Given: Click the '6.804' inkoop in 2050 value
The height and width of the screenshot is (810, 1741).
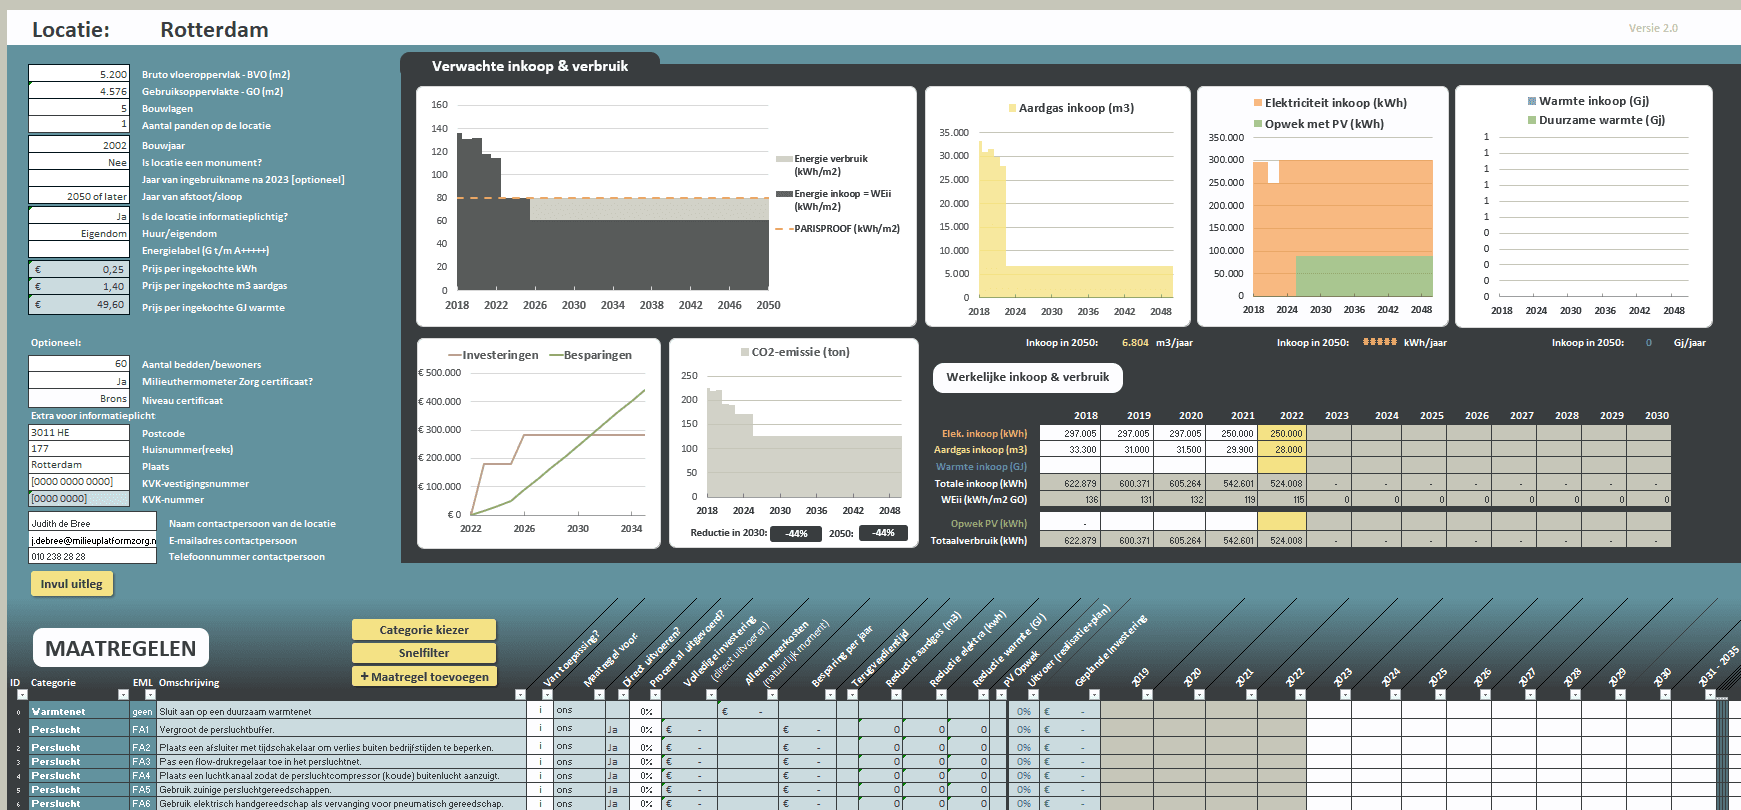Looking at the screenshot, I should coord(1135,342).
